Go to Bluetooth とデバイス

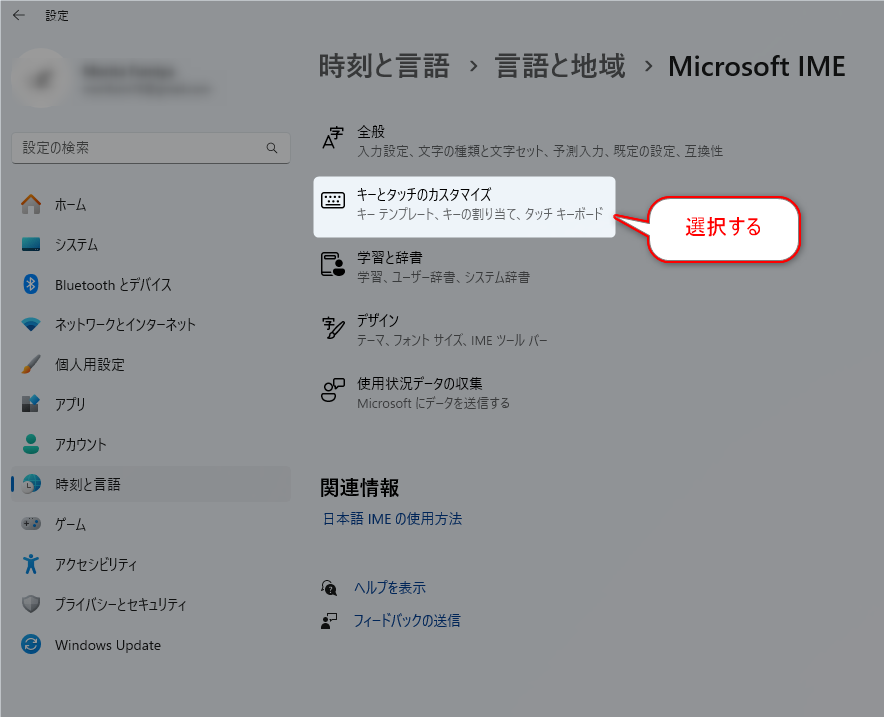tap(151, 284)
